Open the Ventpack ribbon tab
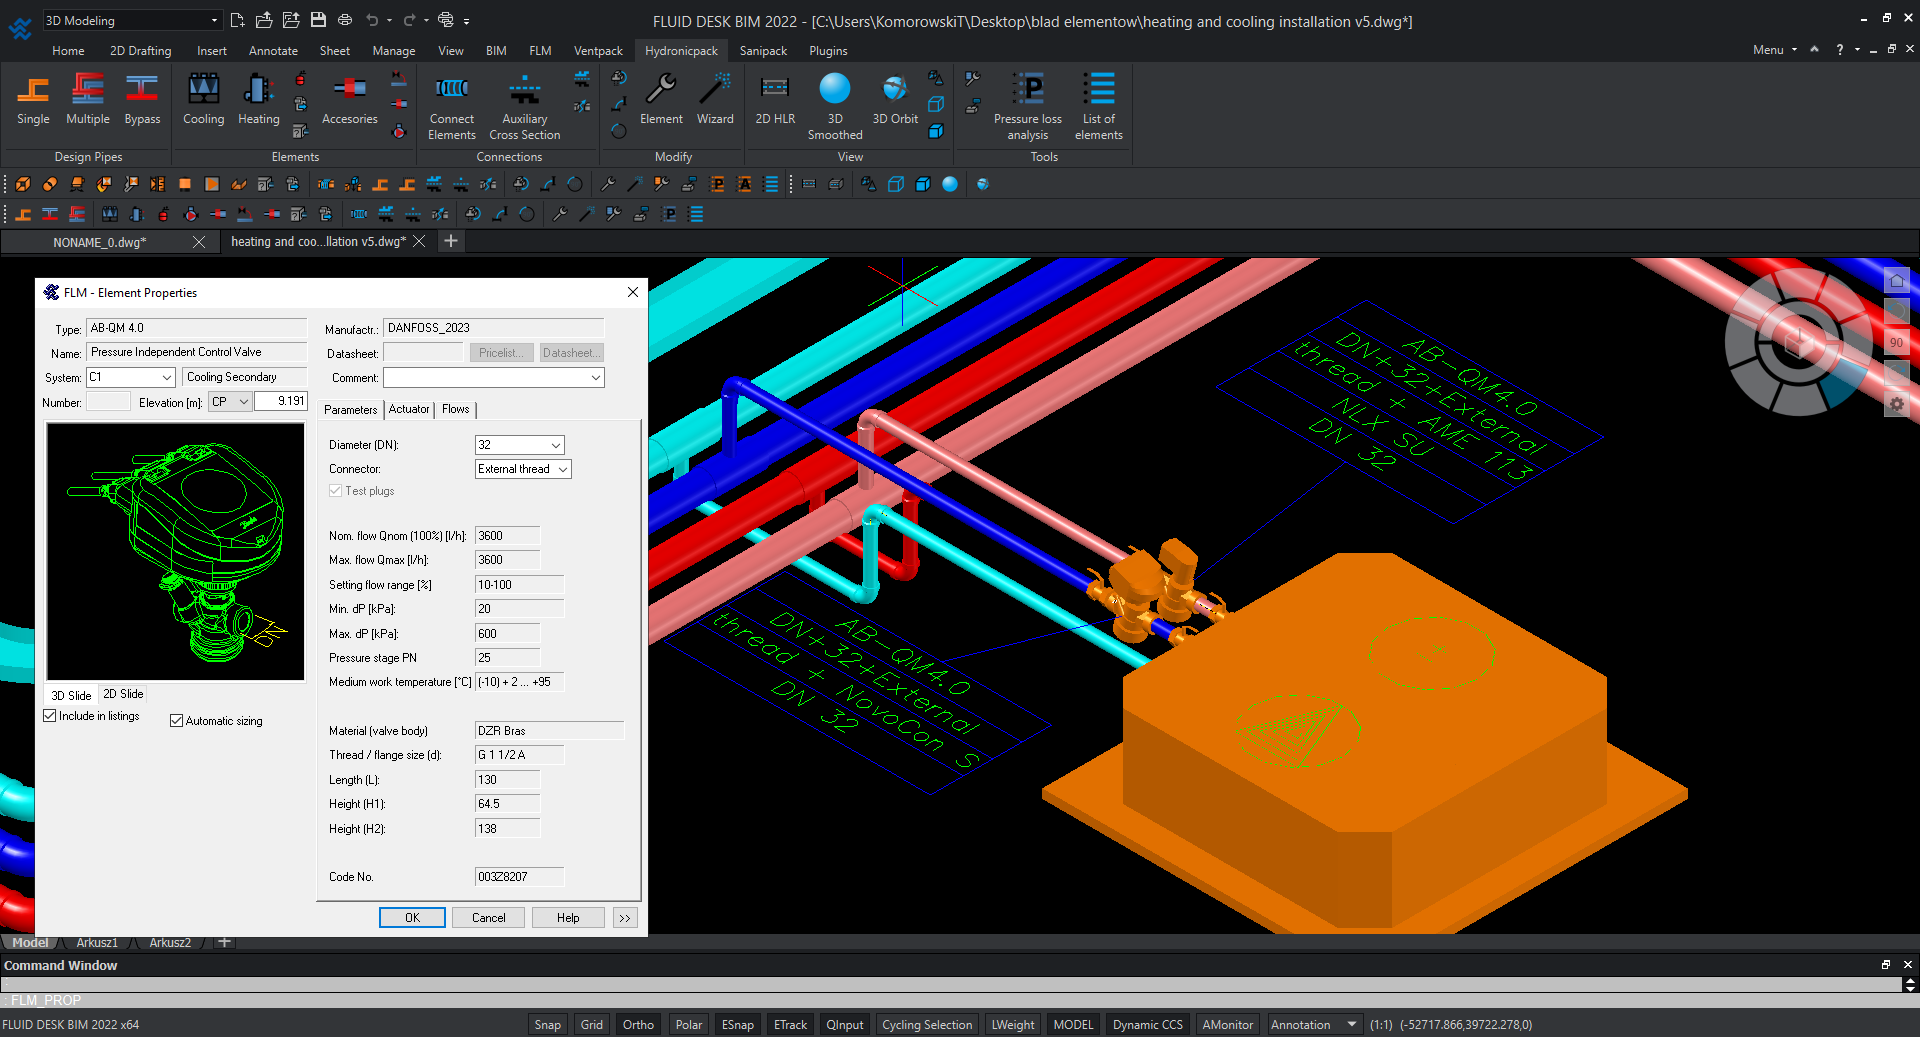1920x1037 pixels. [598, 50]
